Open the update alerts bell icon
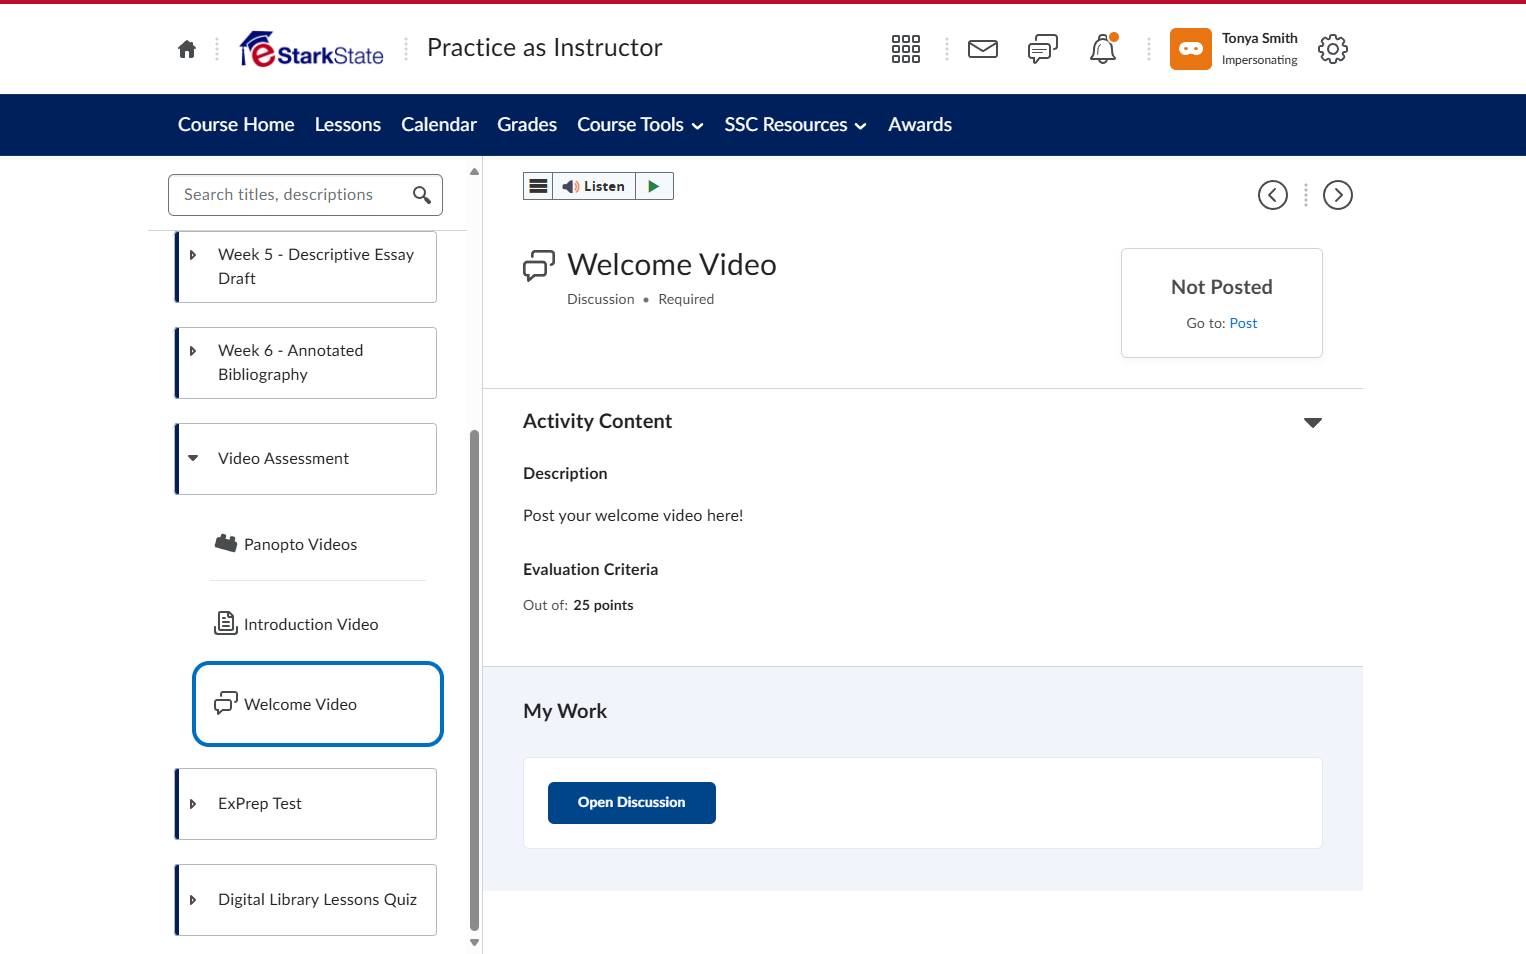The height and width of the screenshot is (954, 1526). 1103,49
